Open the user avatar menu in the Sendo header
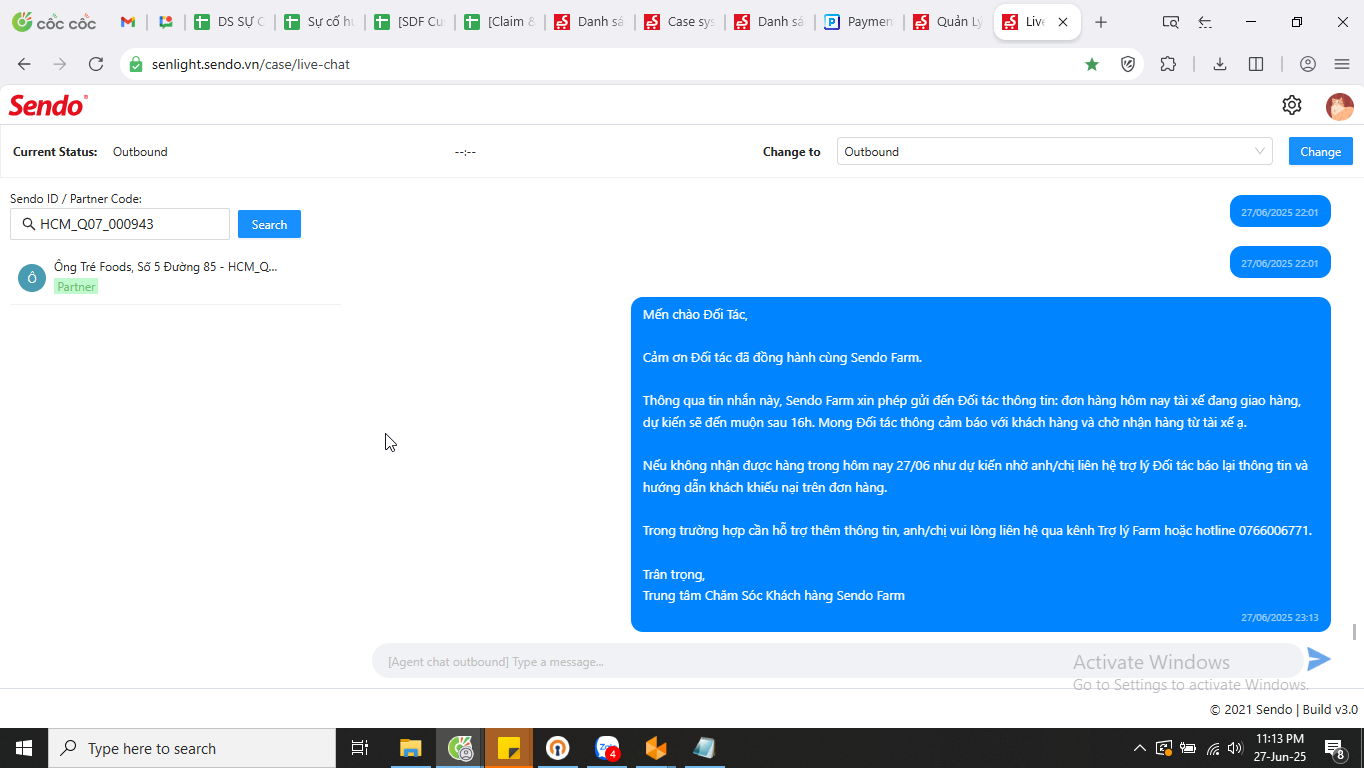The width and height of the screenshot is (1364, 768). (x=1340, y=106)
